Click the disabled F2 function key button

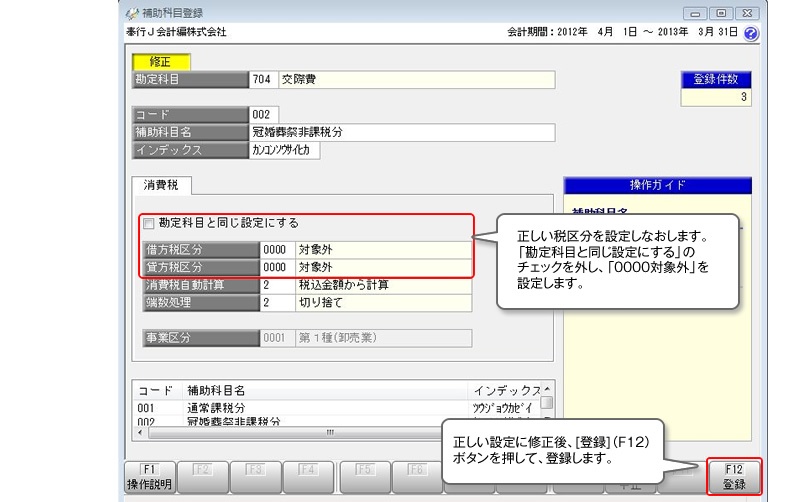[201, 477]
